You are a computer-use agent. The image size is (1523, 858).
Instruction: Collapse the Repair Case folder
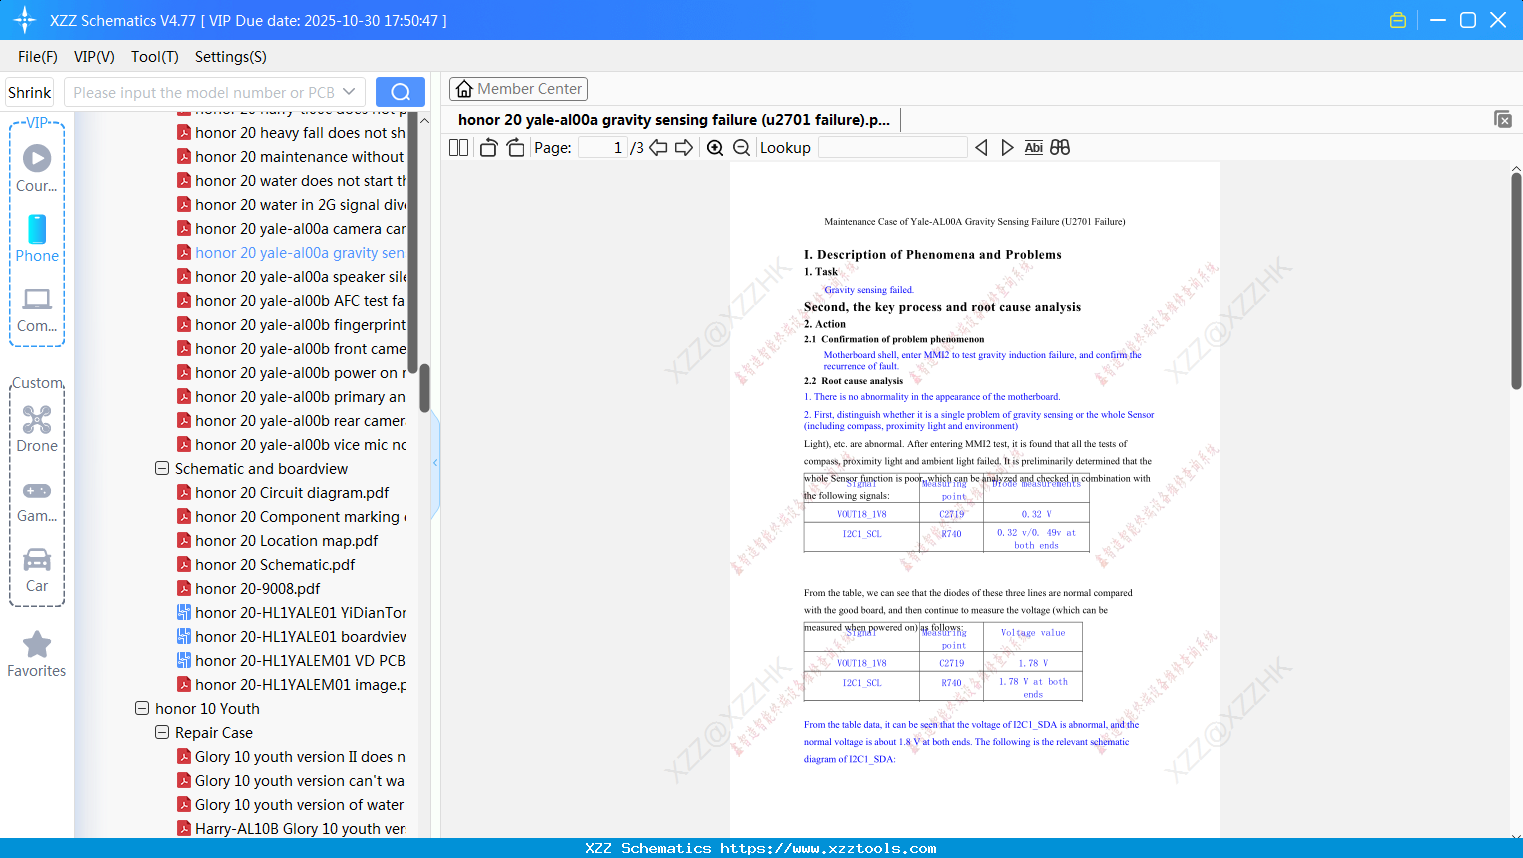pyautogui.click(x=162, y=732)
